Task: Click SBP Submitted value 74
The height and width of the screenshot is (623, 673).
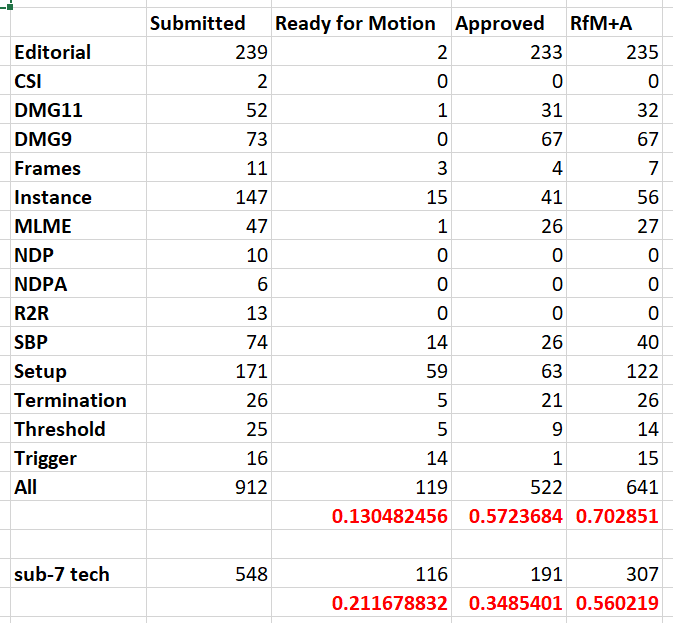Action: pyautogui.click(x=209, y=341)
